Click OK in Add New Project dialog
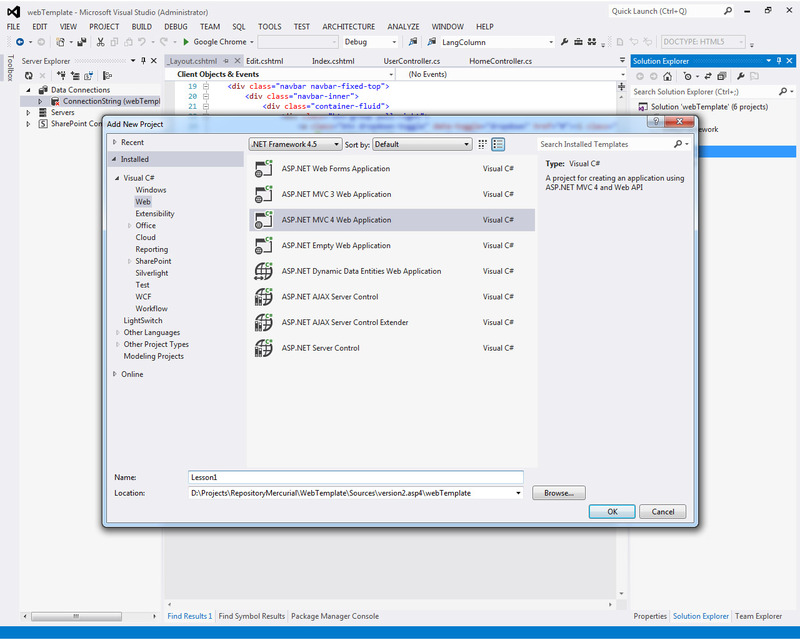 [x=612, y=511]
